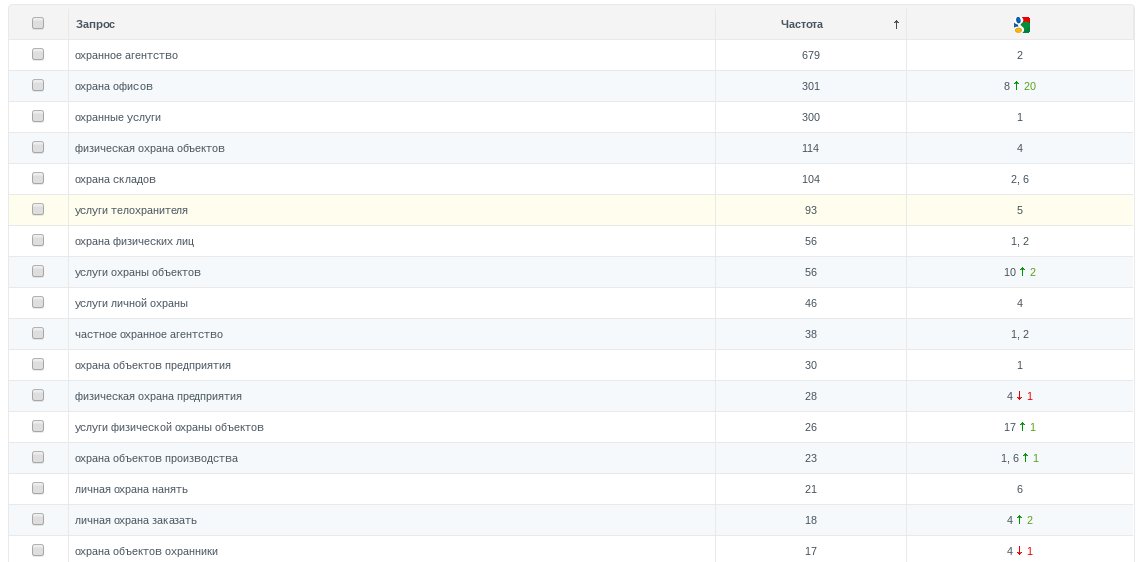Screen dimensions: 1147x562
Task: Click red down arrow in охрана объектов охранники row
Action: coord(1020,551)
